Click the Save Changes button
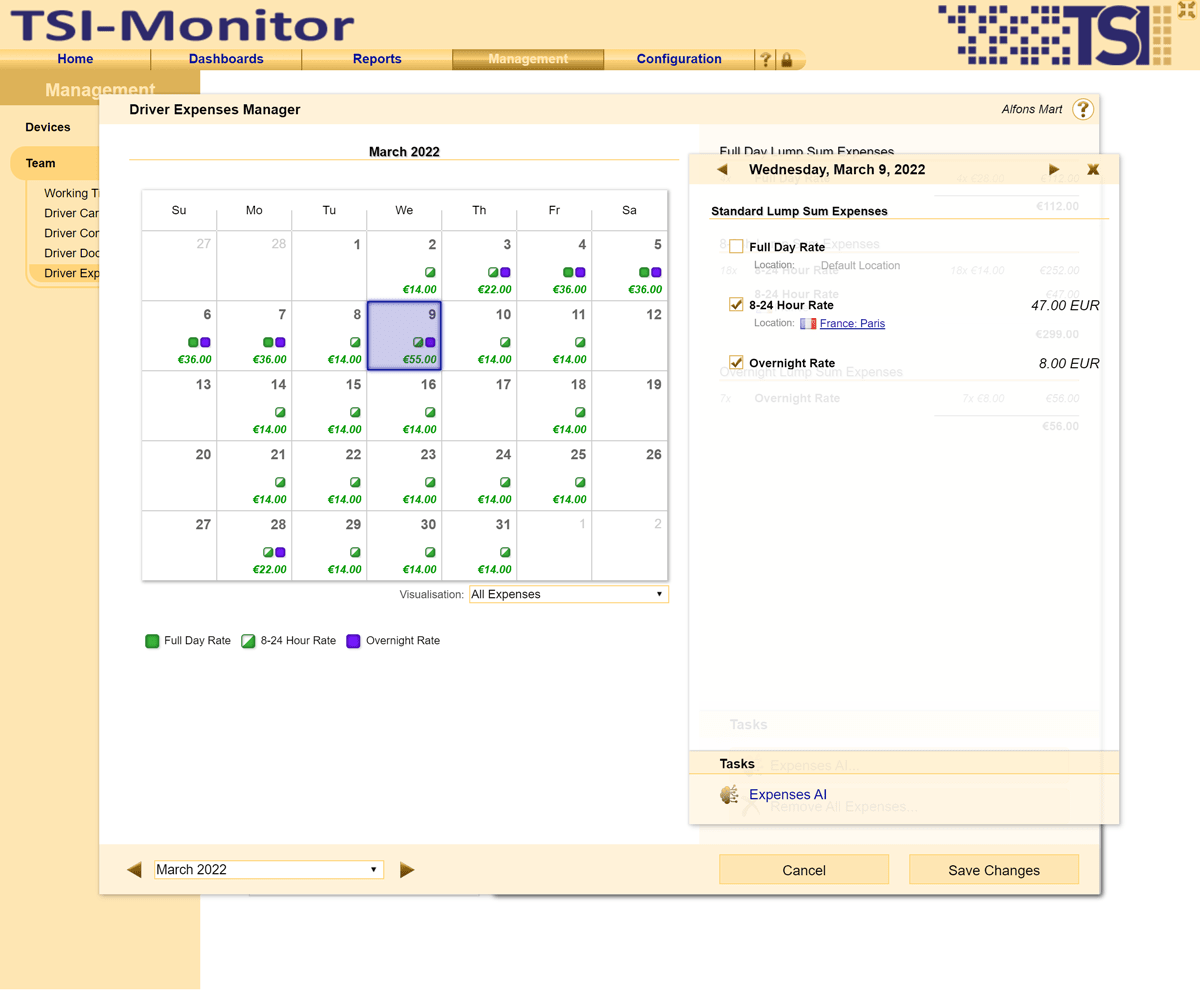1200x1000 pixels. coord(994,870)
